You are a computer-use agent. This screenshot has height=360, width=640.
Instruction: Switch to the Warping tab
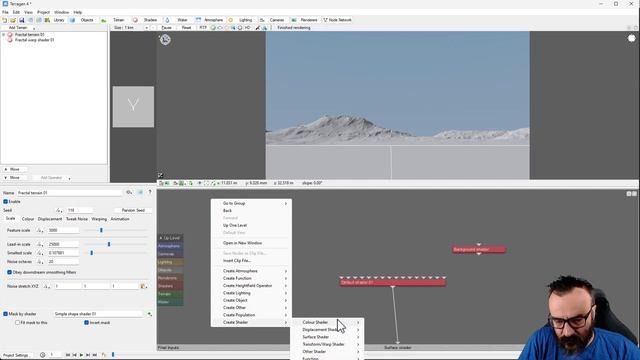point(99,219)
